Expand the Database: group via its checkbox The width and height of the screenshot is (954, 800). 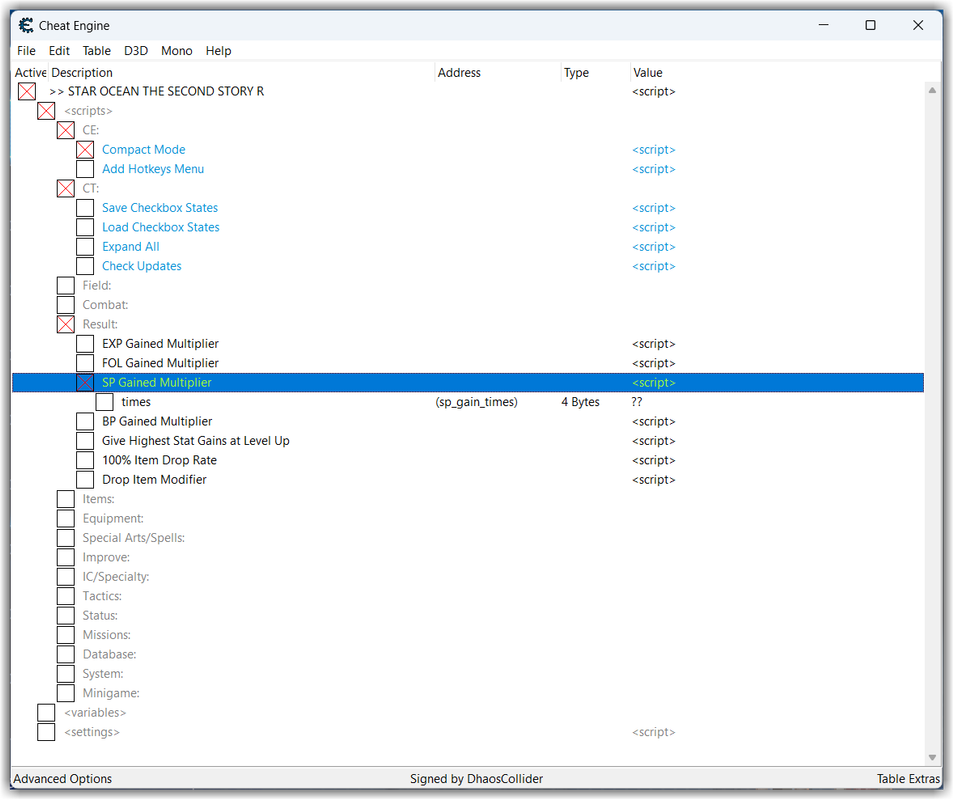point(66,655)
